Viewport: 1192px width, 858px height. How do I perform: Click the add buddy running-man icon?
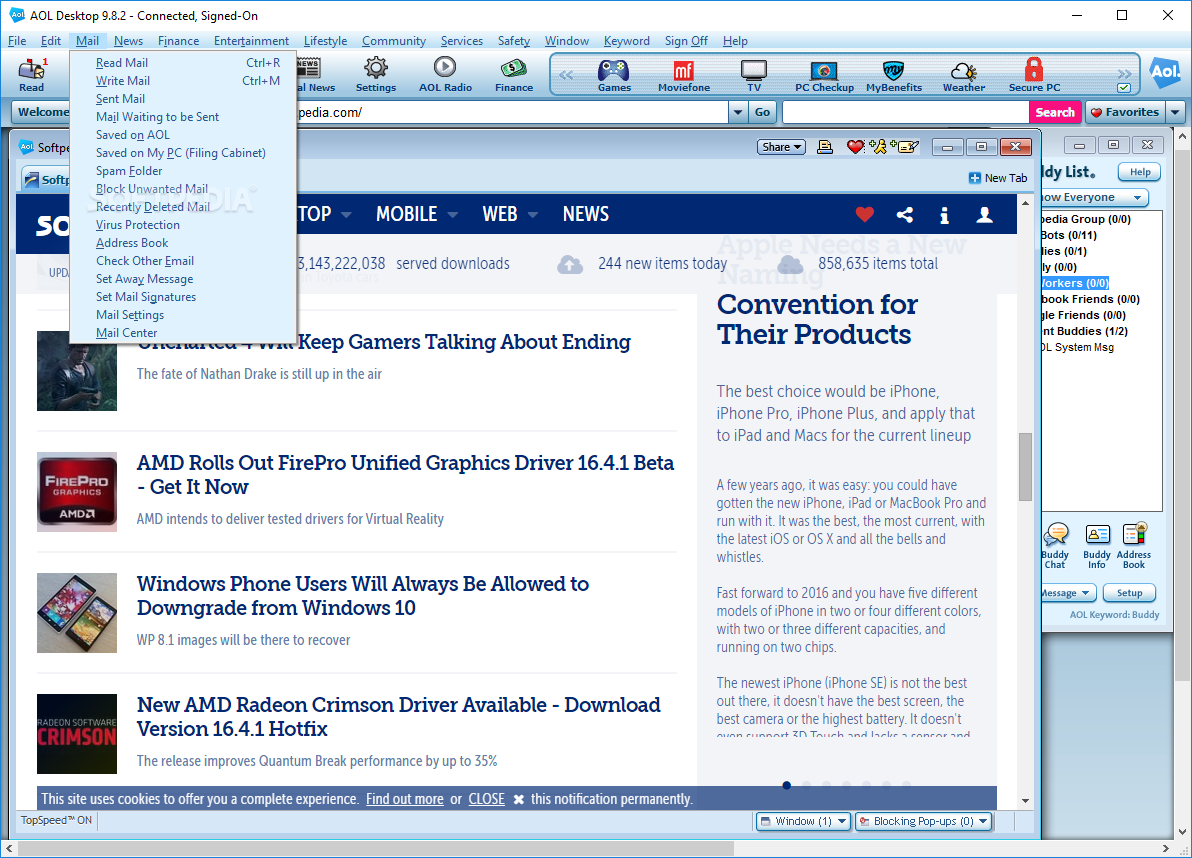click(x=878, y=147)
